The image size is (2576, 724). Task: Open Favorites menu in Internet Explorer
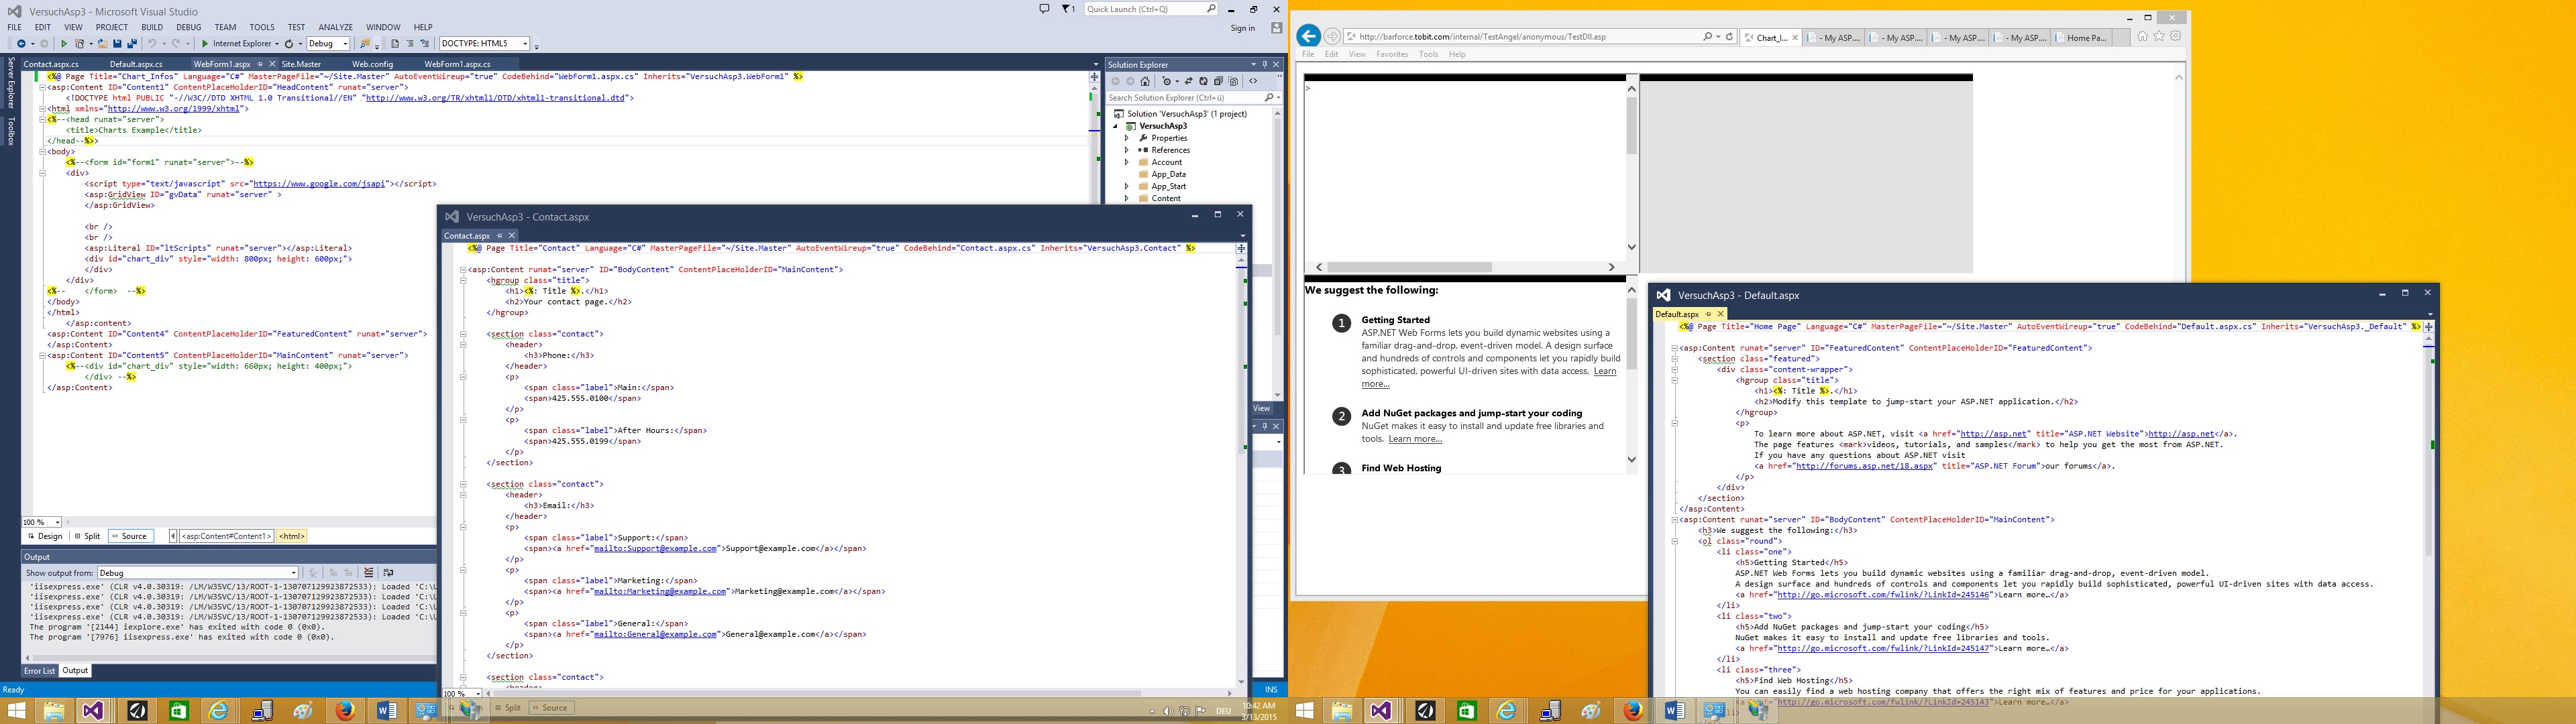(x=1391, y=54)
